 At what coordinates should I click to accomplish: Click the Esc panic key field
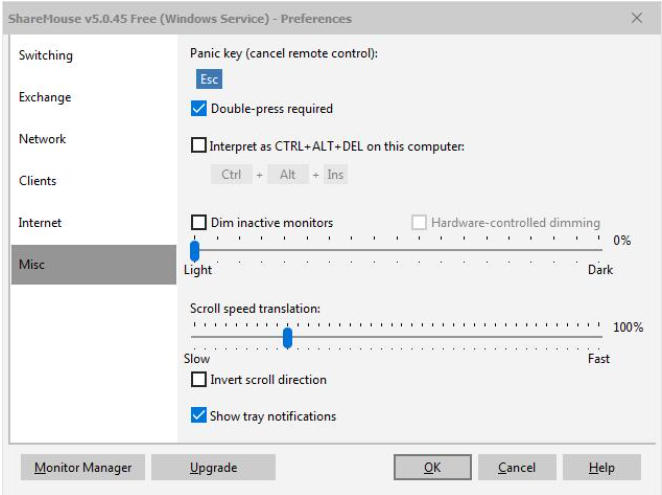(x=209, y=80)
